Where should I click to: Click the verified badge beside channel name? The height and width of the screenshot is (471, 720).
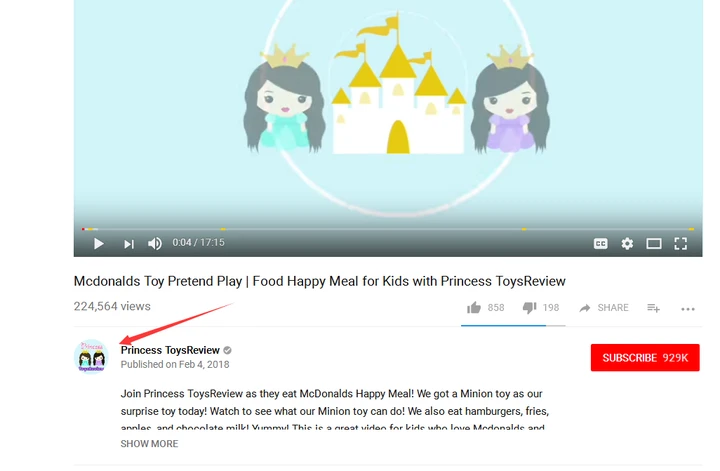(227, 350)
